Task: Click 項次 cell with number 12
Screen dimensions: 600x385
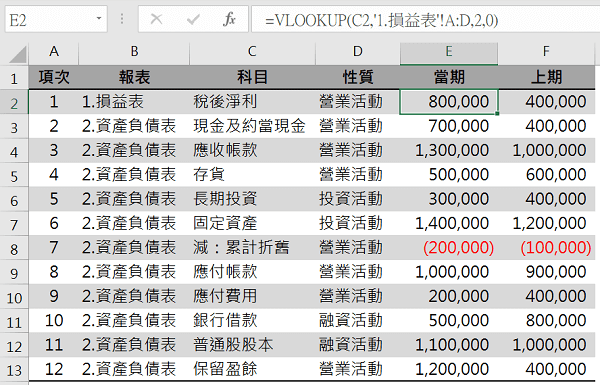Action: [54, 369]
